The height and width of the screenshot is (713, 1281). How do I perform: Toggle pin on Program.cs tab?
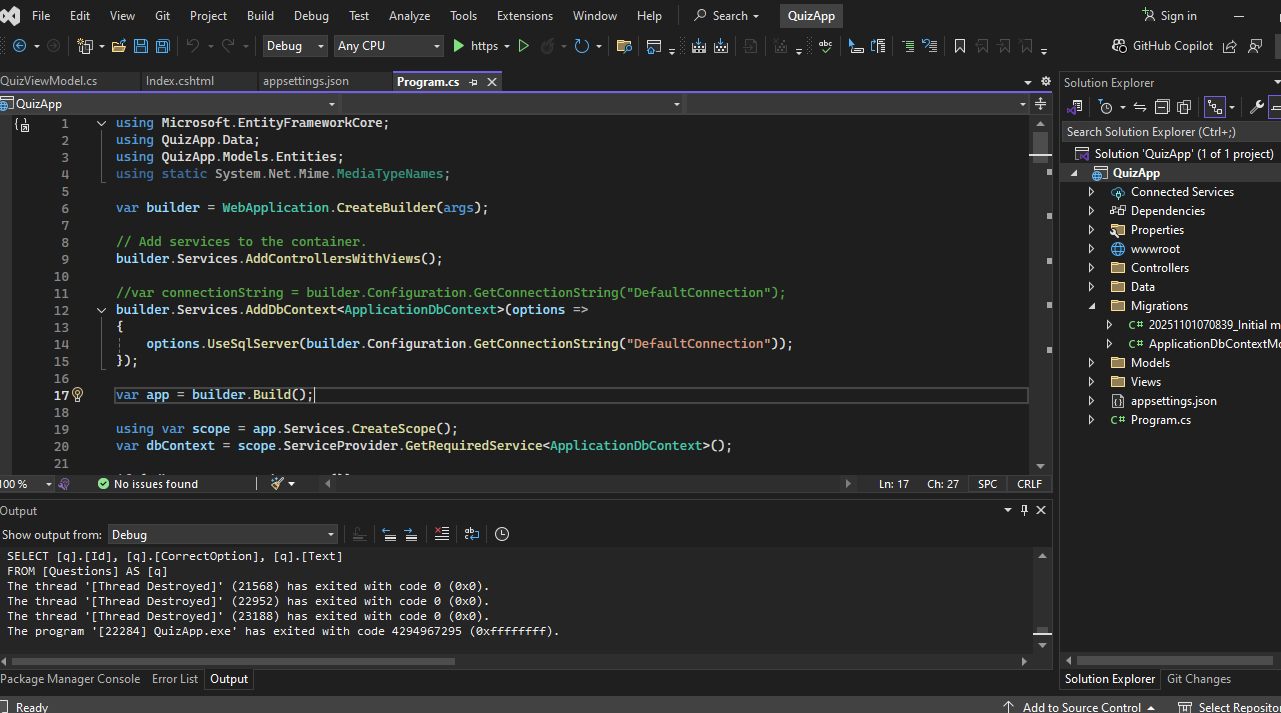point(473,82)
